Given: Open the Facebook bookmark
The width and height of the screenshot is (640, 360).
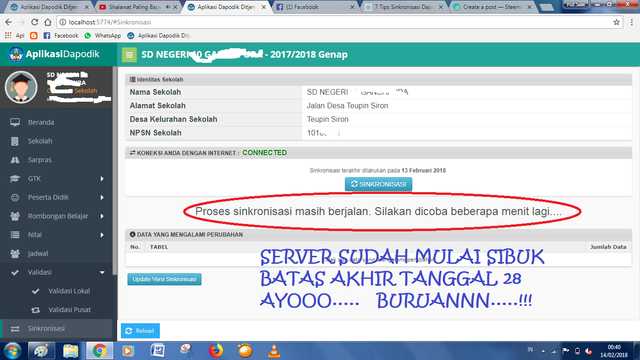Looking at the screenshot, I should [x=61, y=36].
